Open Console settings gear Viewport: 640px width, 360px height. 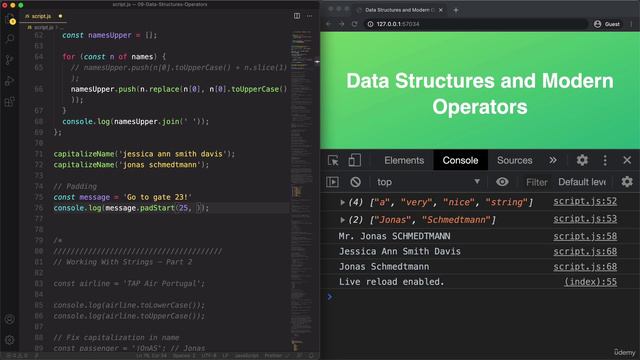[627, 182]
